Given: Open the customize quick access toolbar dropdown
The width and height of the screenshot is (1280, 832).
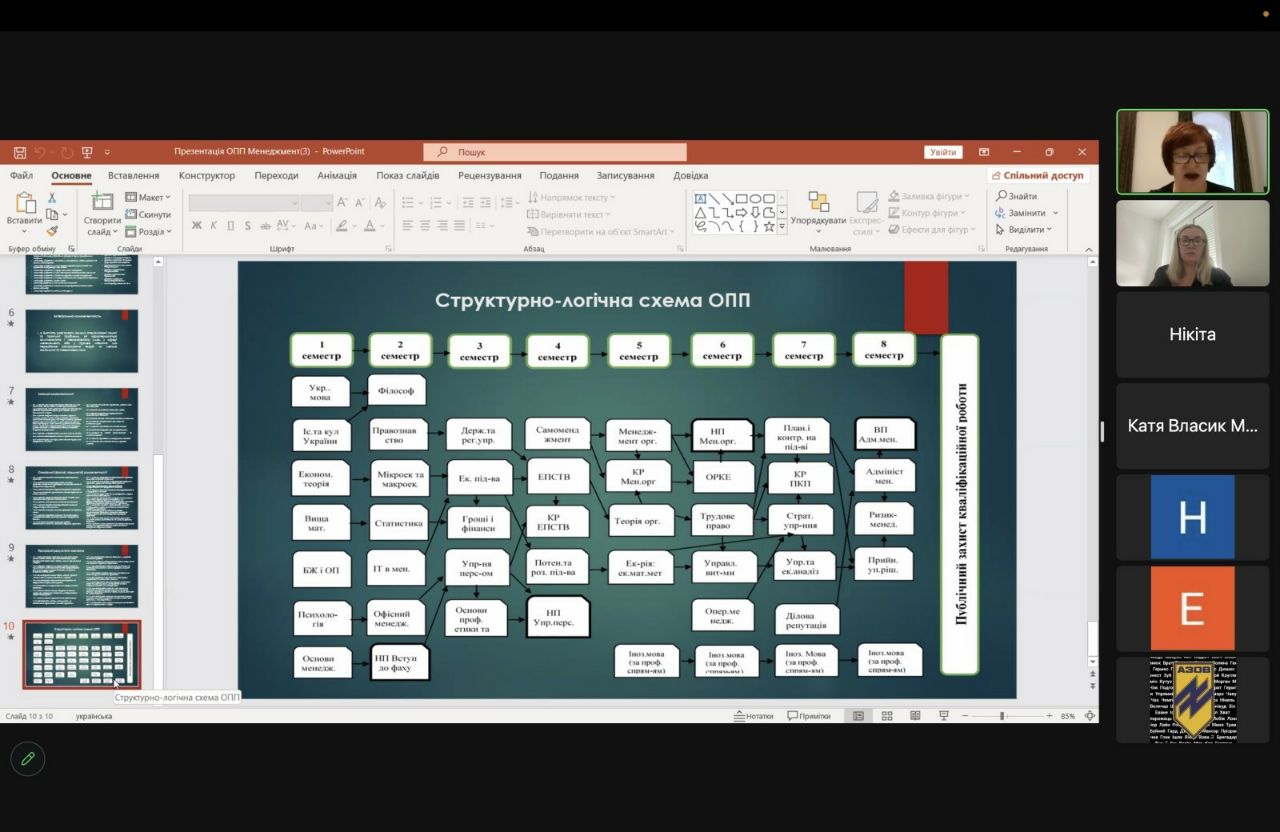Looking at the screenshot, I should point(108,152).
